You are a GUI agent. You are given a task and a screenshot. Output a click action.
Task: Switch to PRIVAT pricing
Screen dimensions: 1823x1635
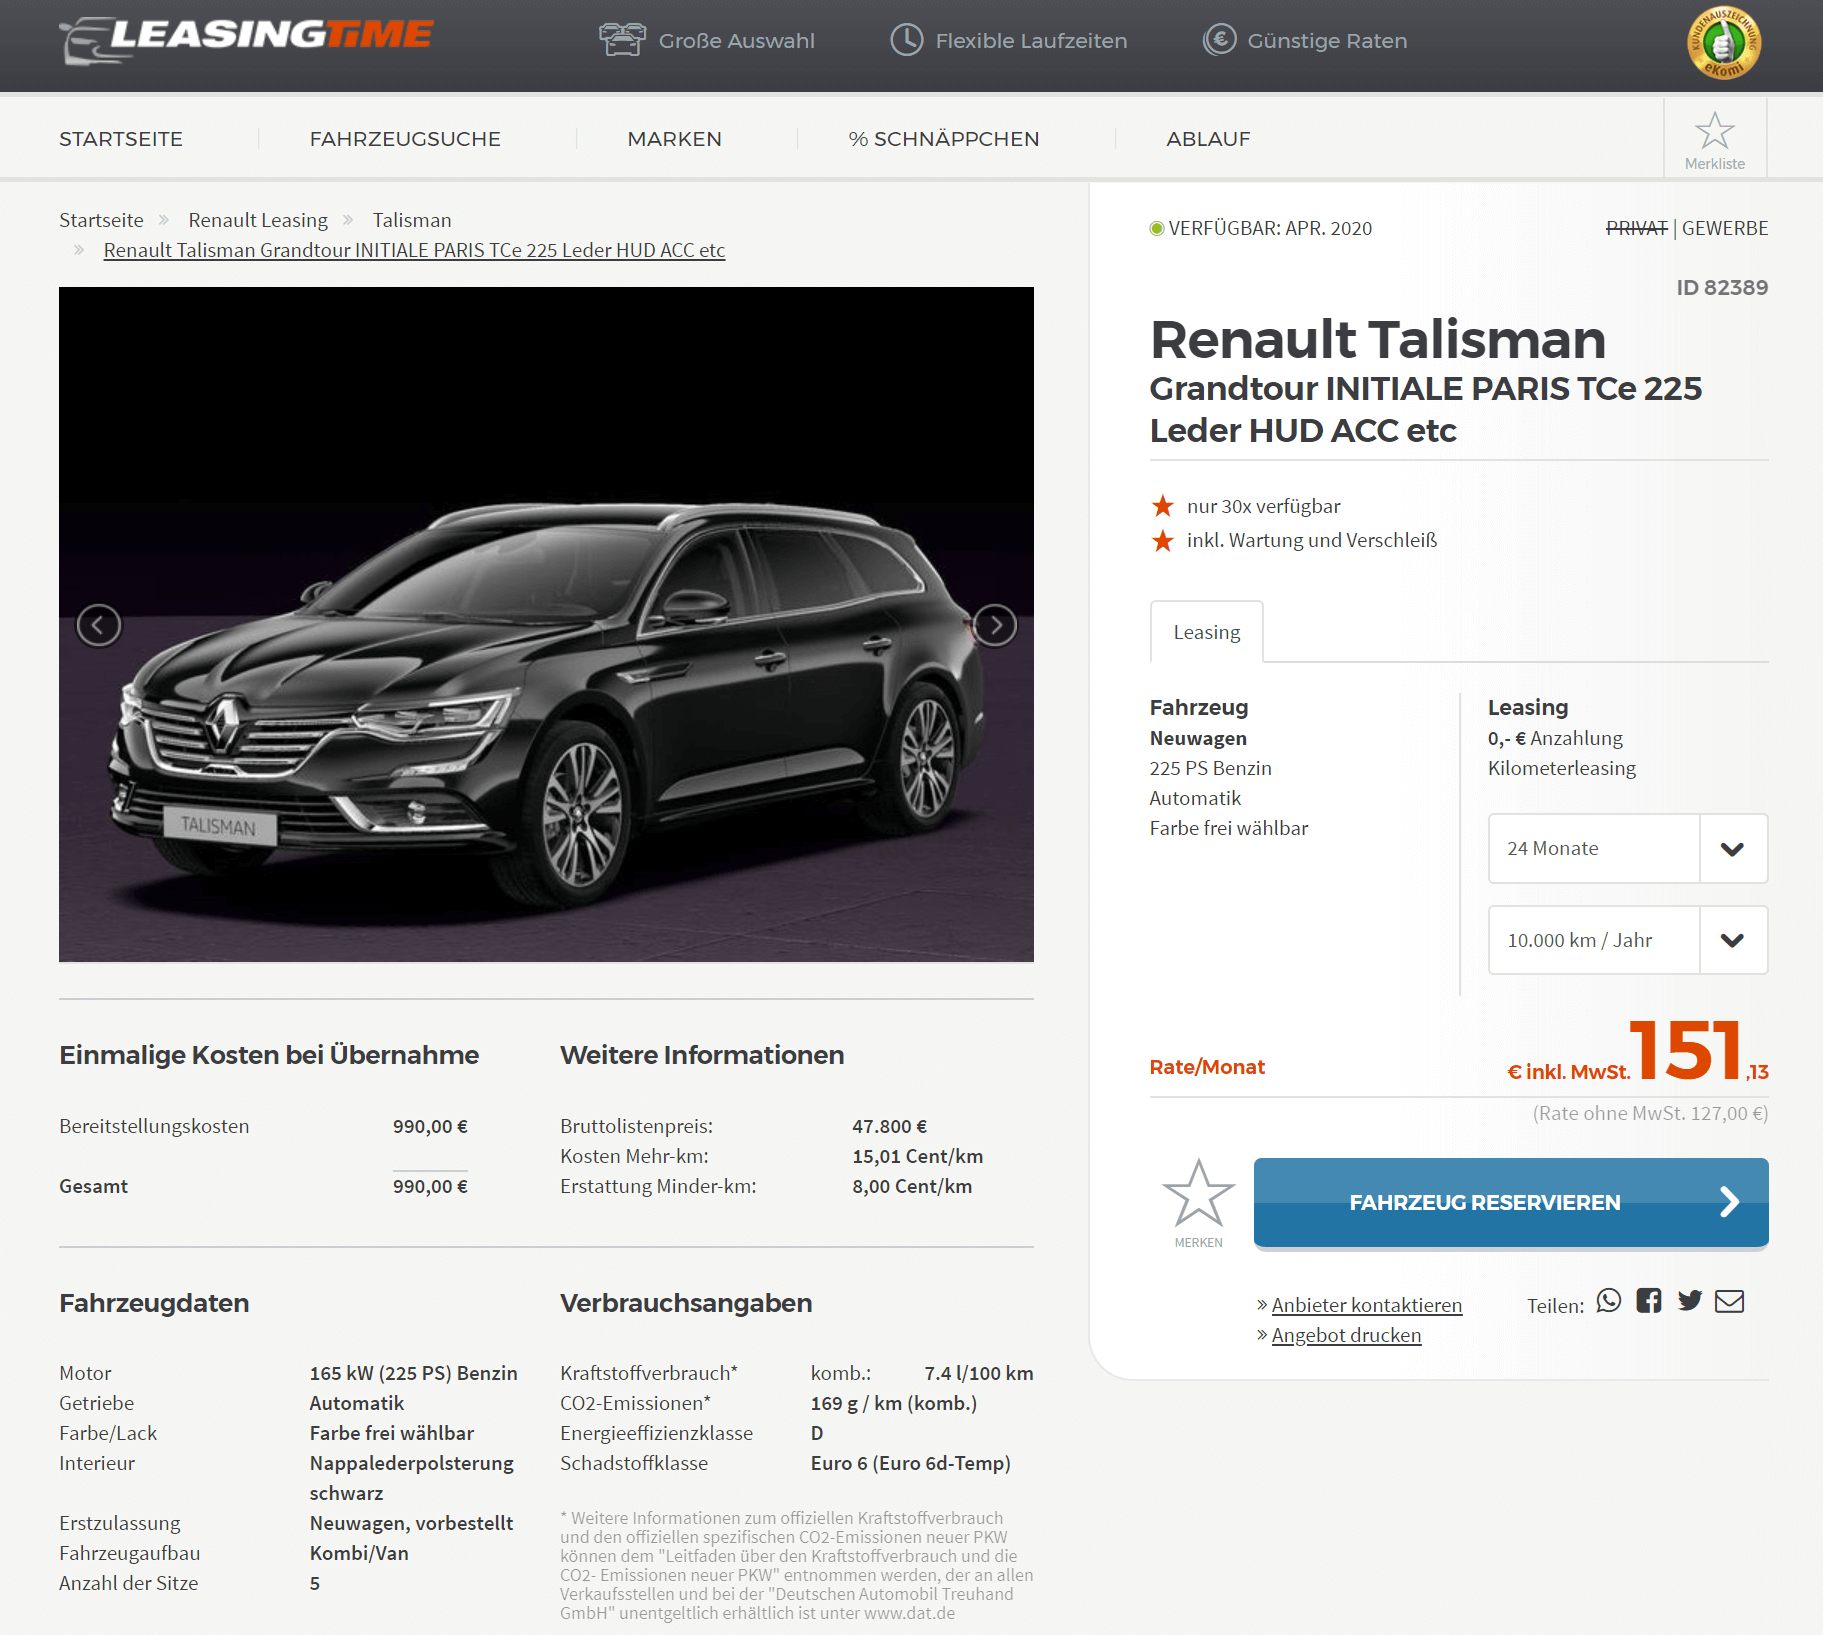pyautogui.click(x=1637, y=228)
